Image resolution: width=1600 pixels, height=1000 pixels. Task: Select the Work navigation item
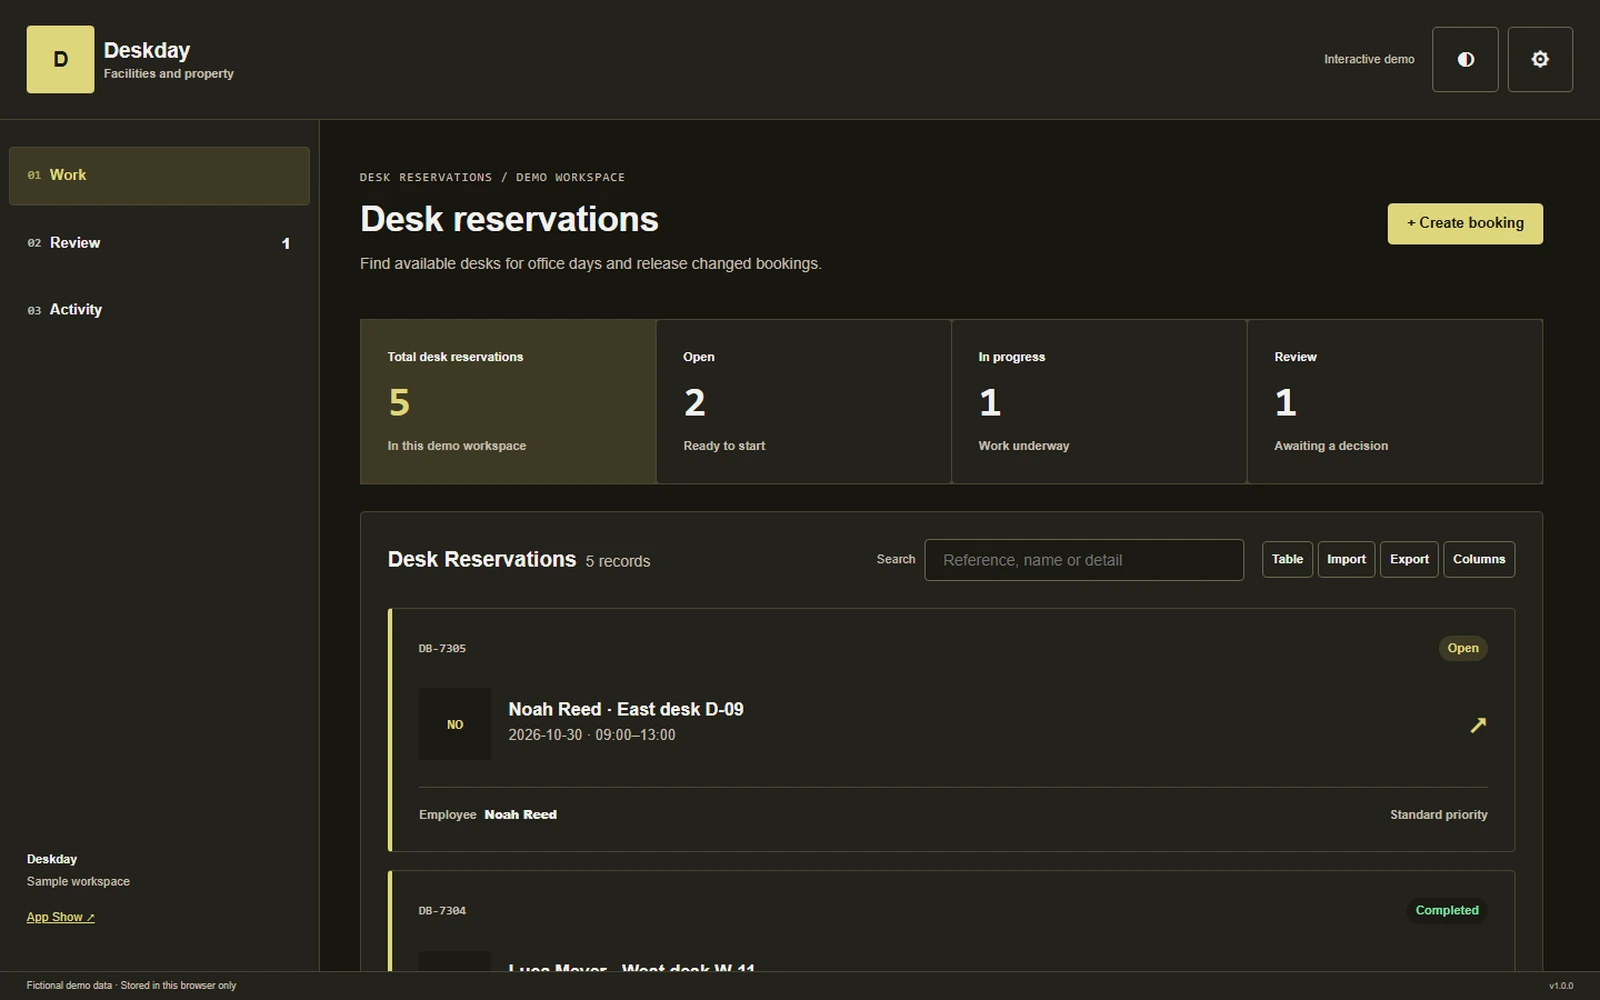159,176
